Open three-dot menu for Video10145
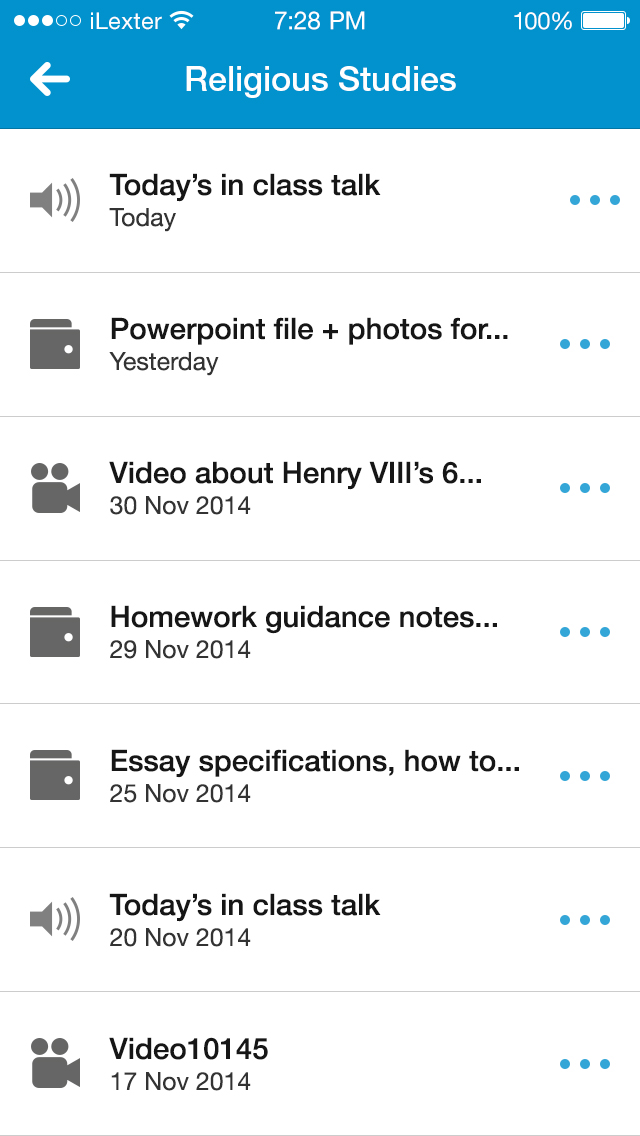640x1136 pixels. tap(585, 1064)
